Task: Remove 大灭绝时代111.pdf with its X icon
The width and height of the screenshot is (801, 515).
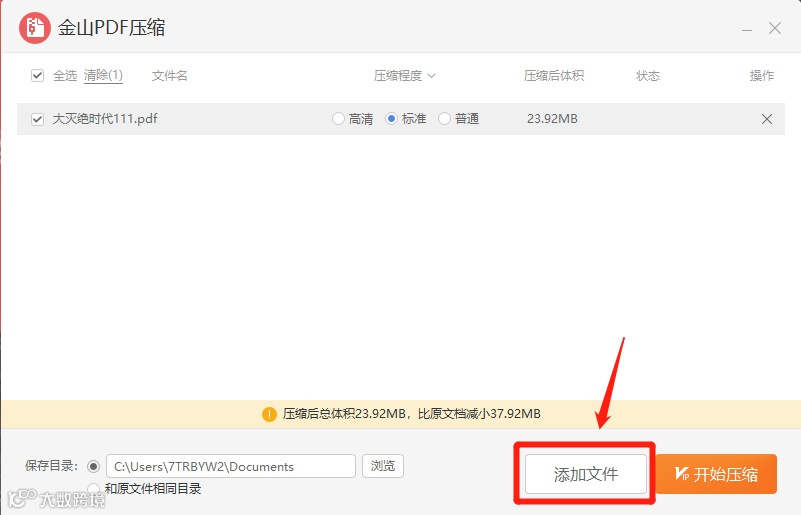Action: (767, 119)
